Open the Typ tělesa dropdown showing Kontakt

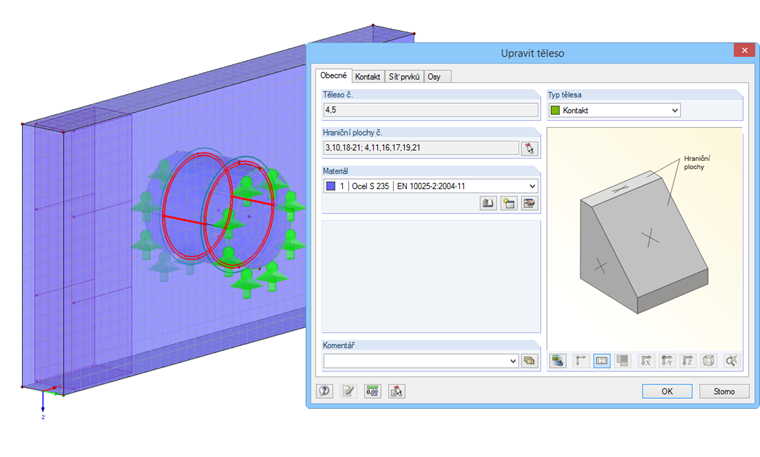(x=615, y=110)
